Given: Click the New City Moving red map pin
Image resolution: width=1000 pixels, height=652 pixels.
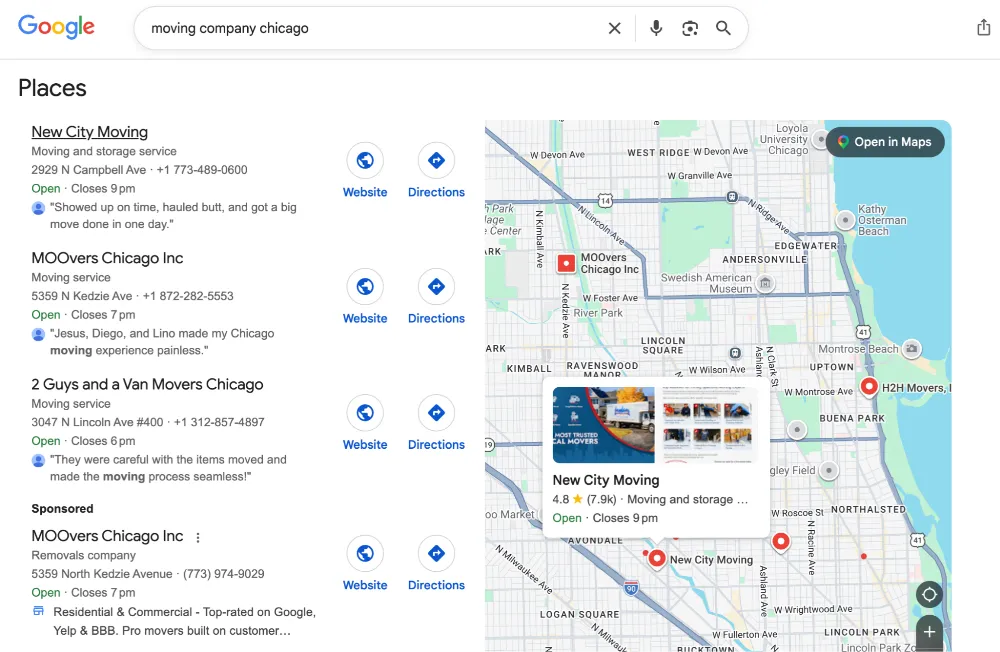Looking at the screenshot, I should pos(656,559).
